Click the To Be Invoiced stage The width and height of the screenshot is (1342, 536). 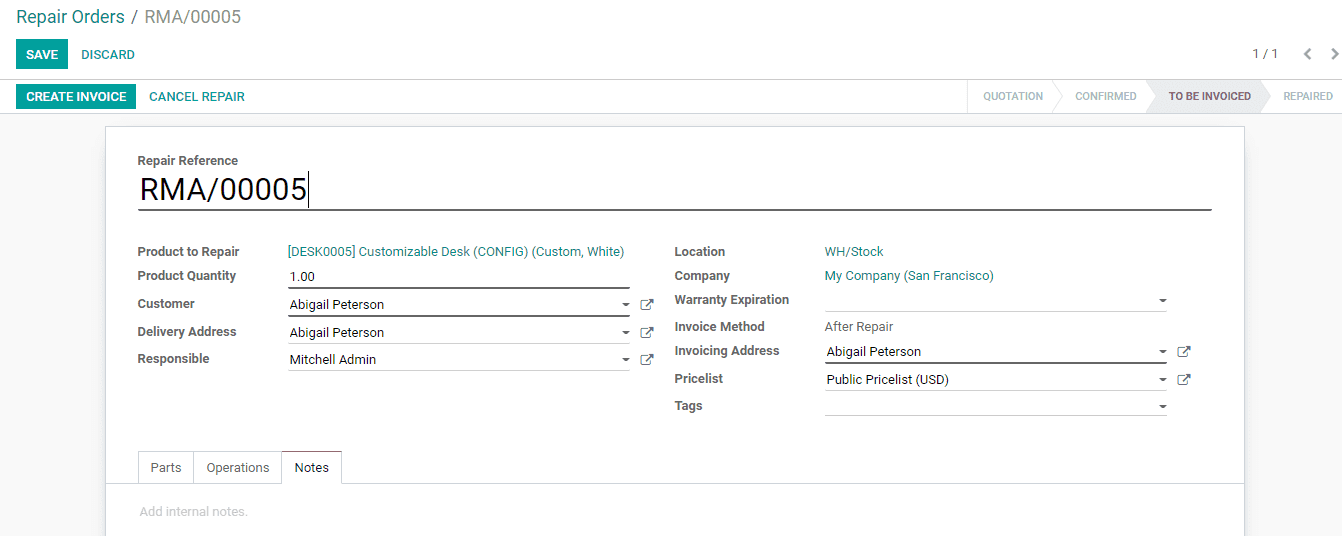(1210, 97)
